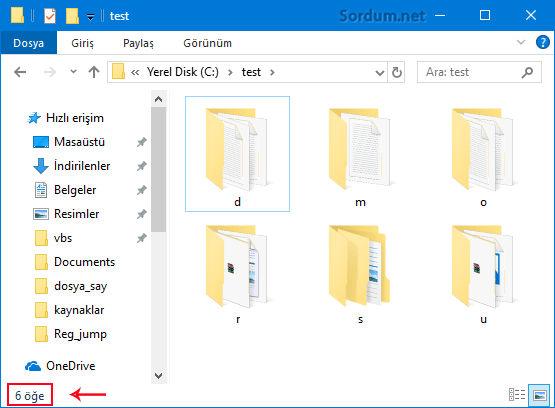Switch to the Görünüm ribbon tab

tap(207, 43)
